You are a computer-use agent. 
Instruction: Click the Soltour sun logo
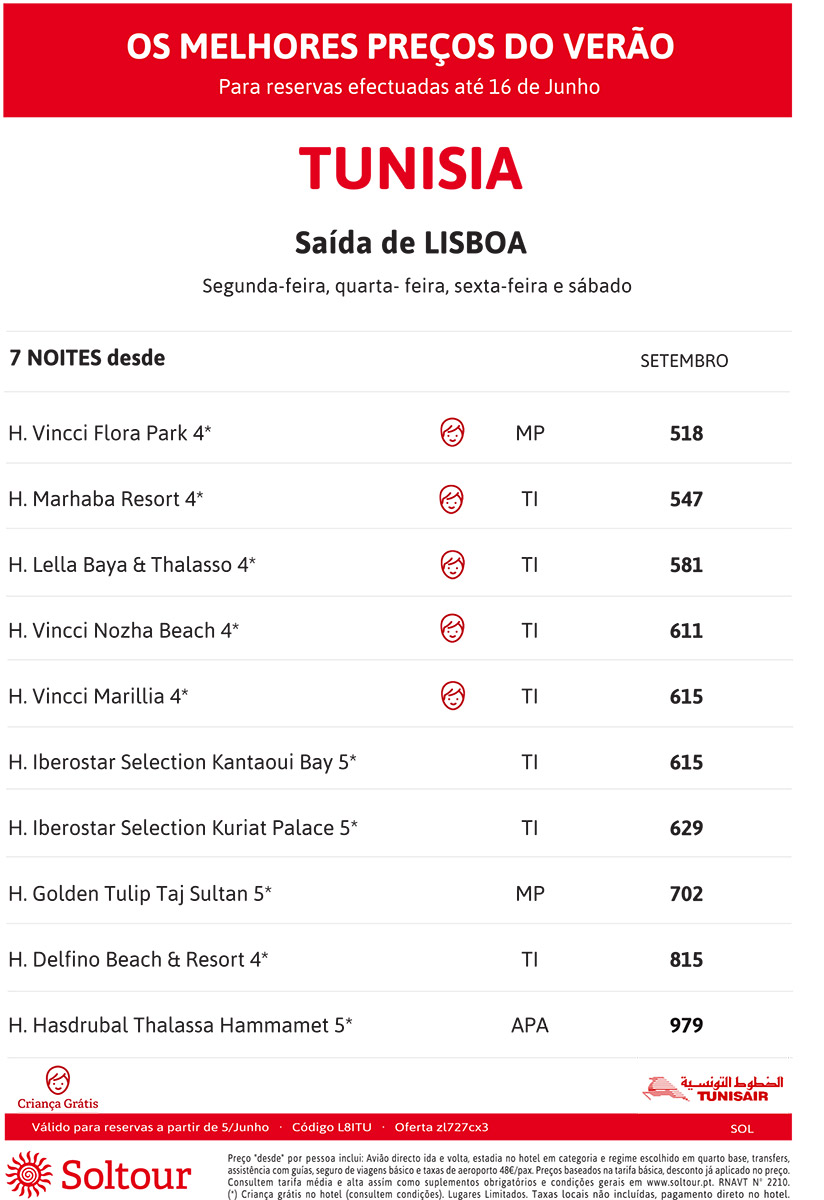click(28, 1174)
